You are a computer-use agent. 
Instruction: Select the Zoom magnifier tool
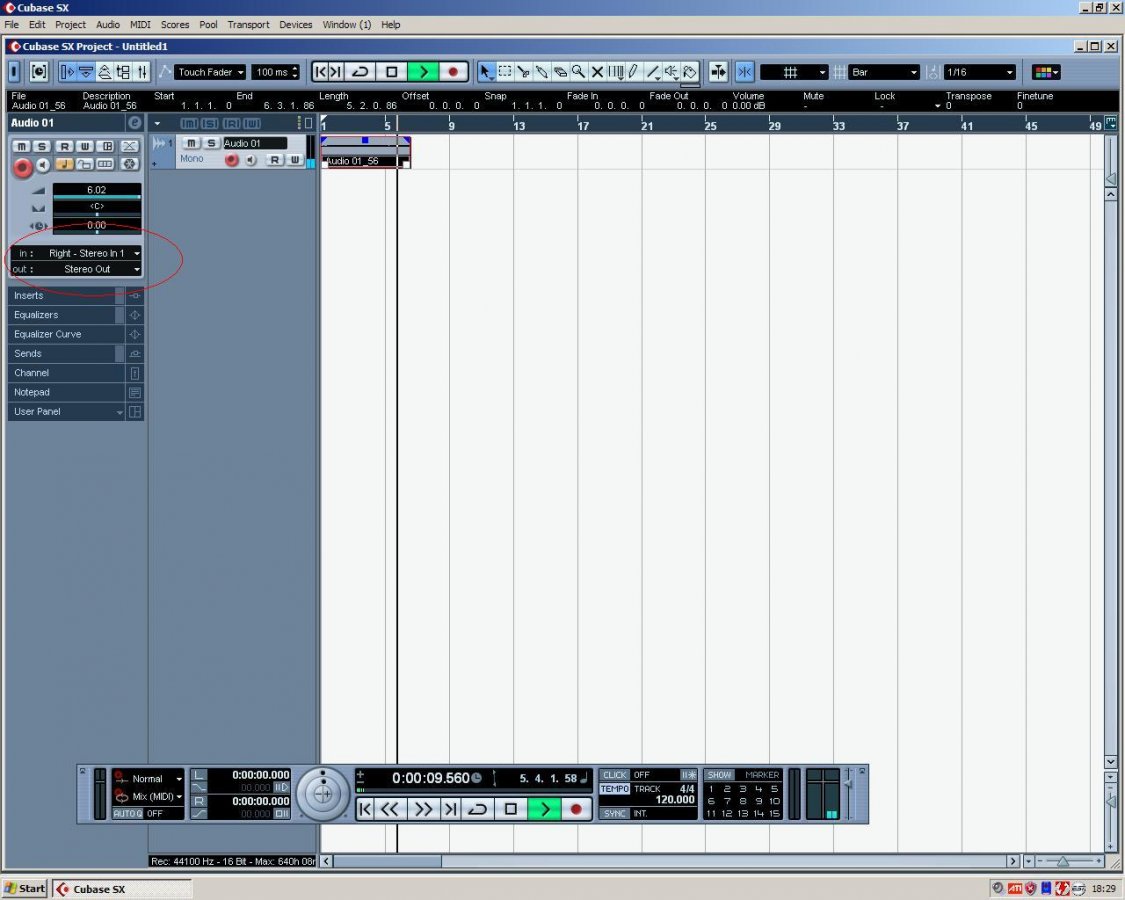578,72
